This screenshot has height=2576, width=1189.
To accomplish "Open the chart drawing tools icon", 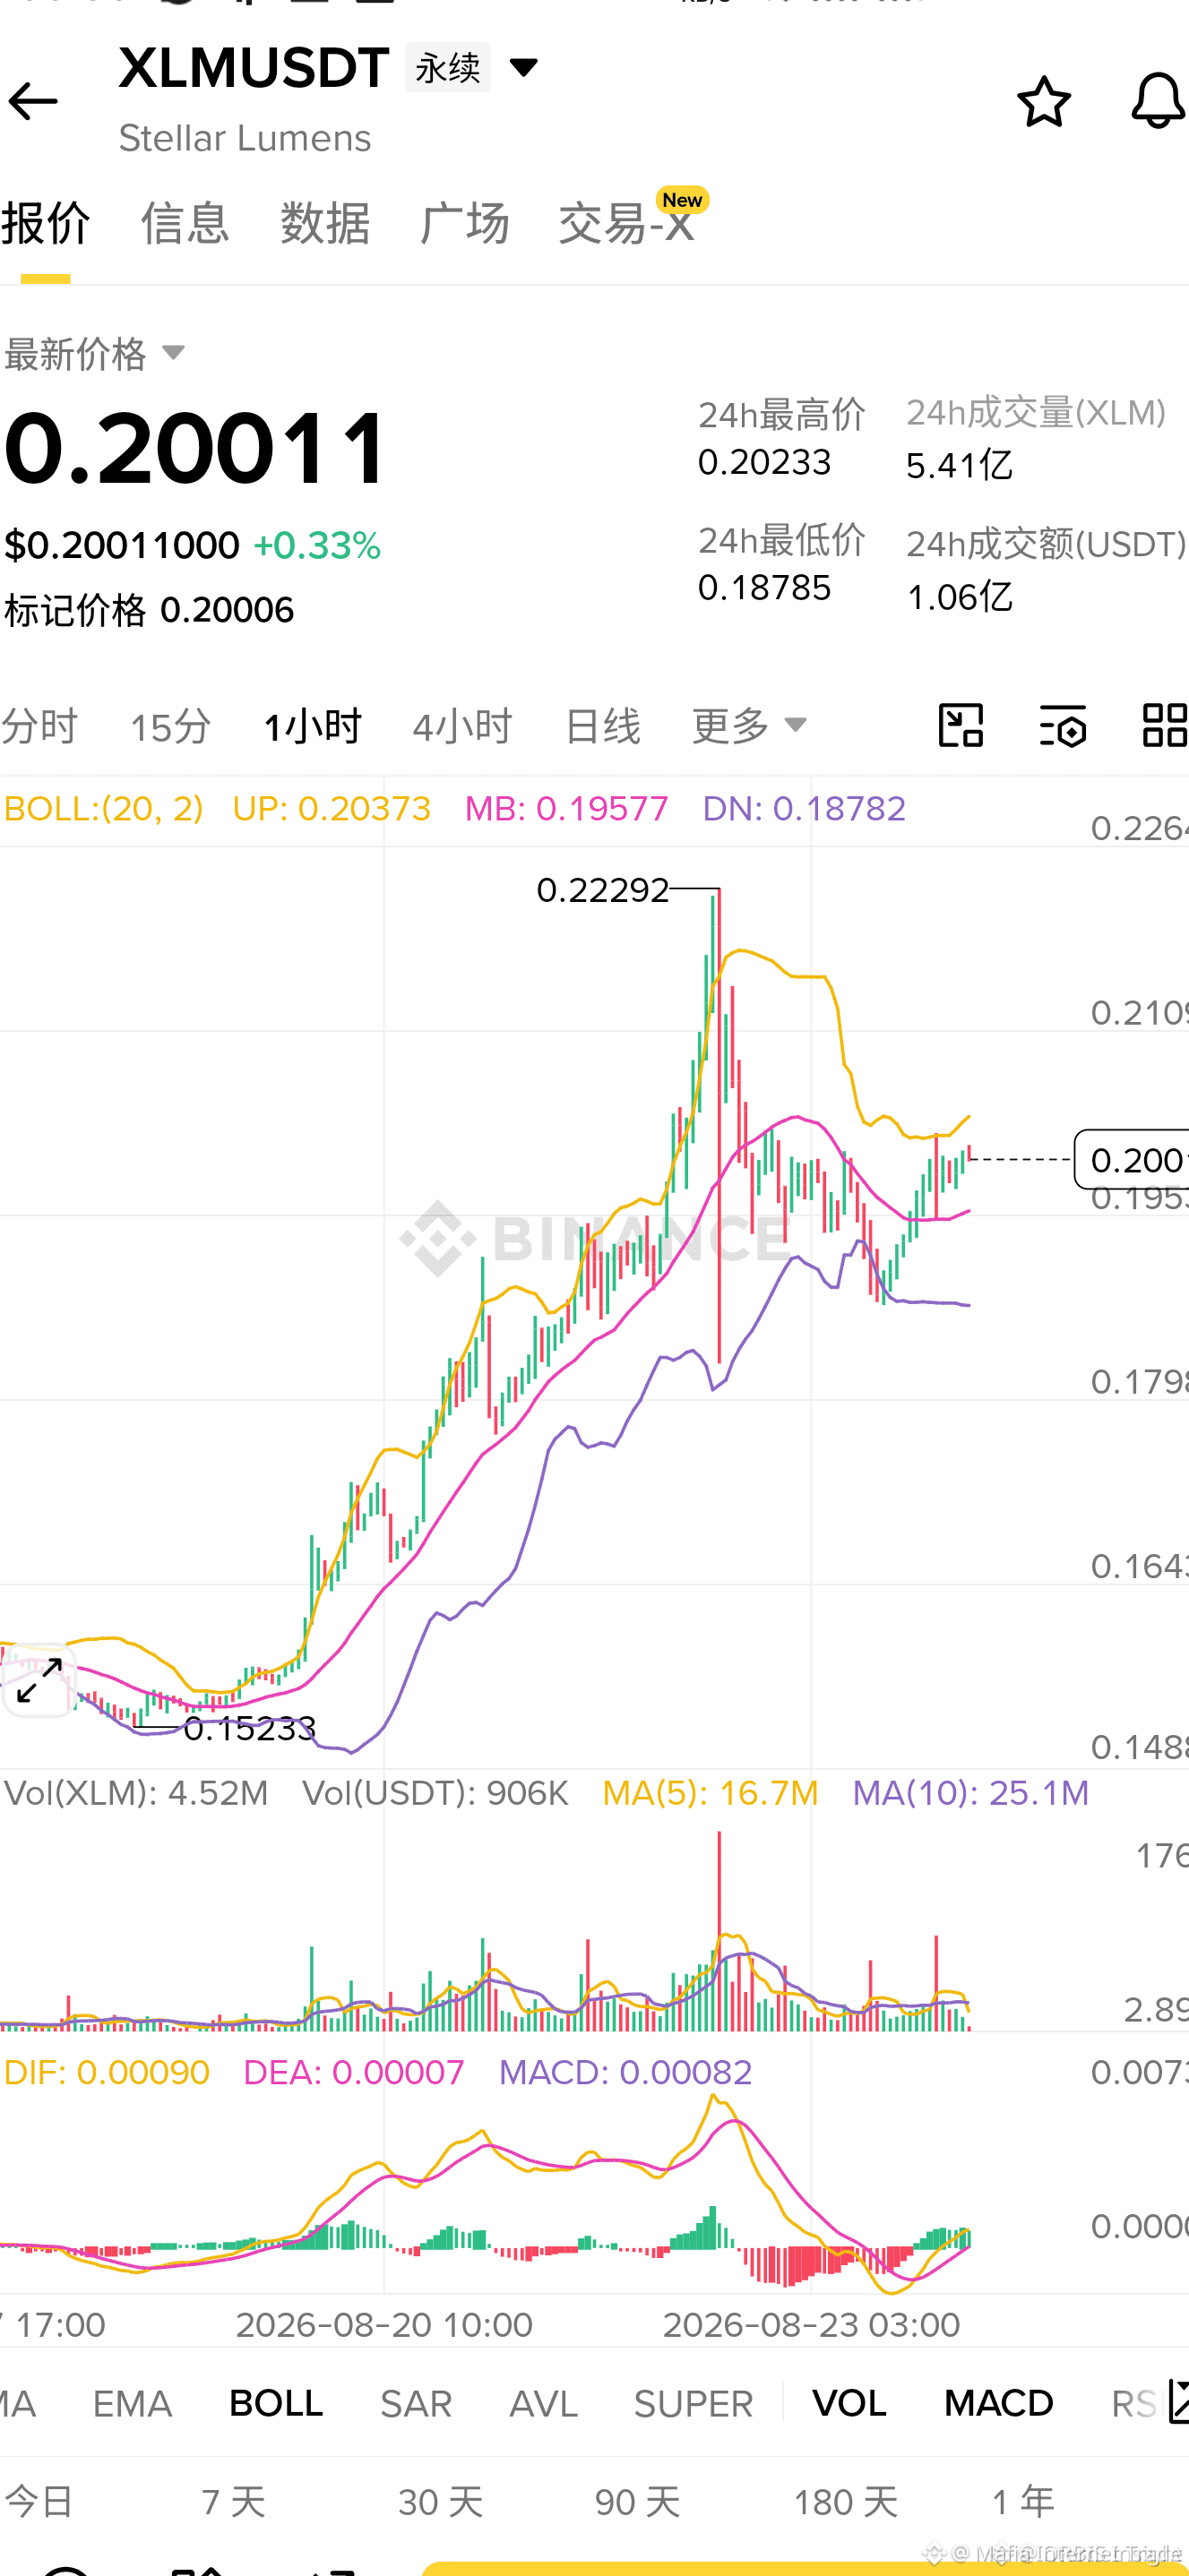I will (960, 725).
